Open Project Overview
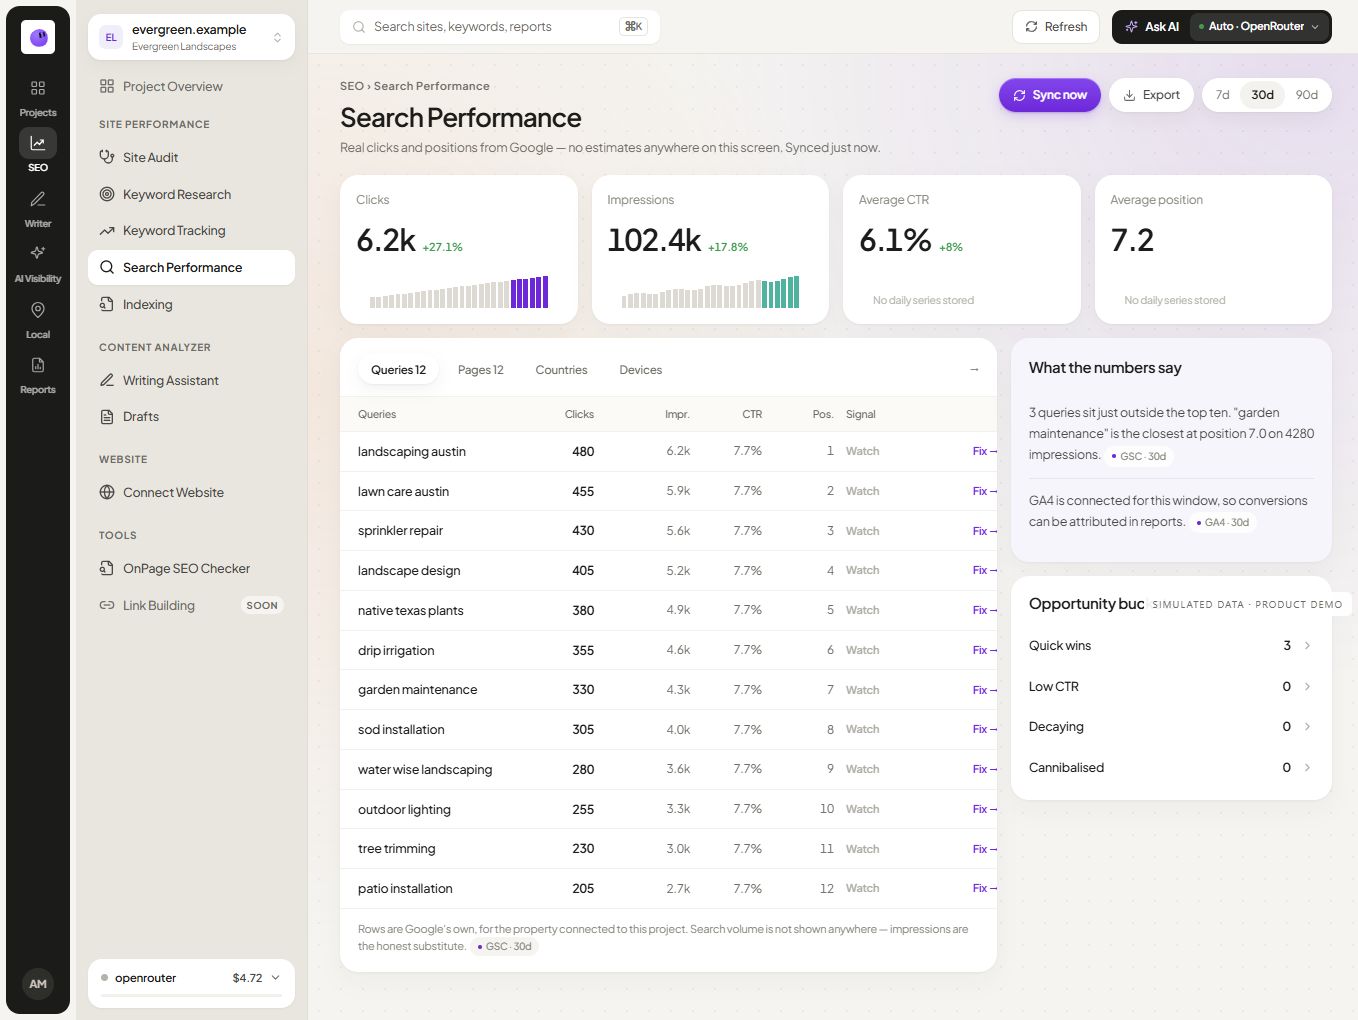The width and height of the screenshot is (1358, 1020). [191, 87]
